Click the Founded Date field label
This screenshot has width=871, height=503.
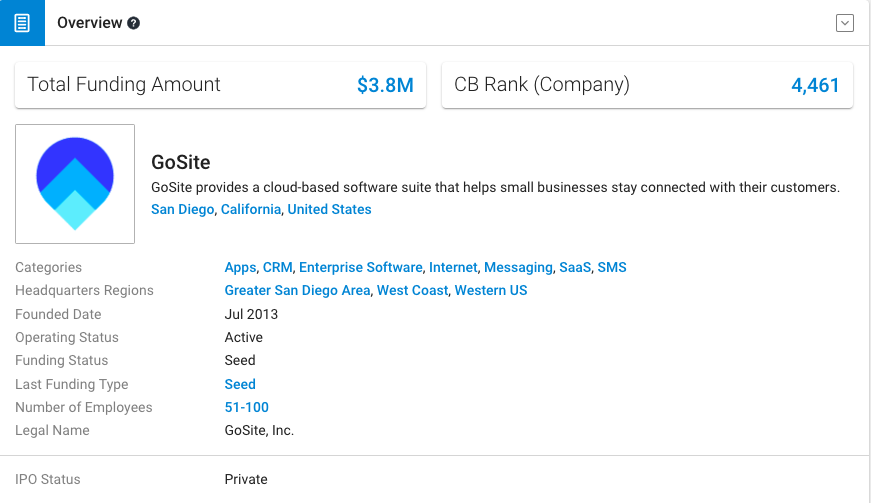(x=58, y=314)
